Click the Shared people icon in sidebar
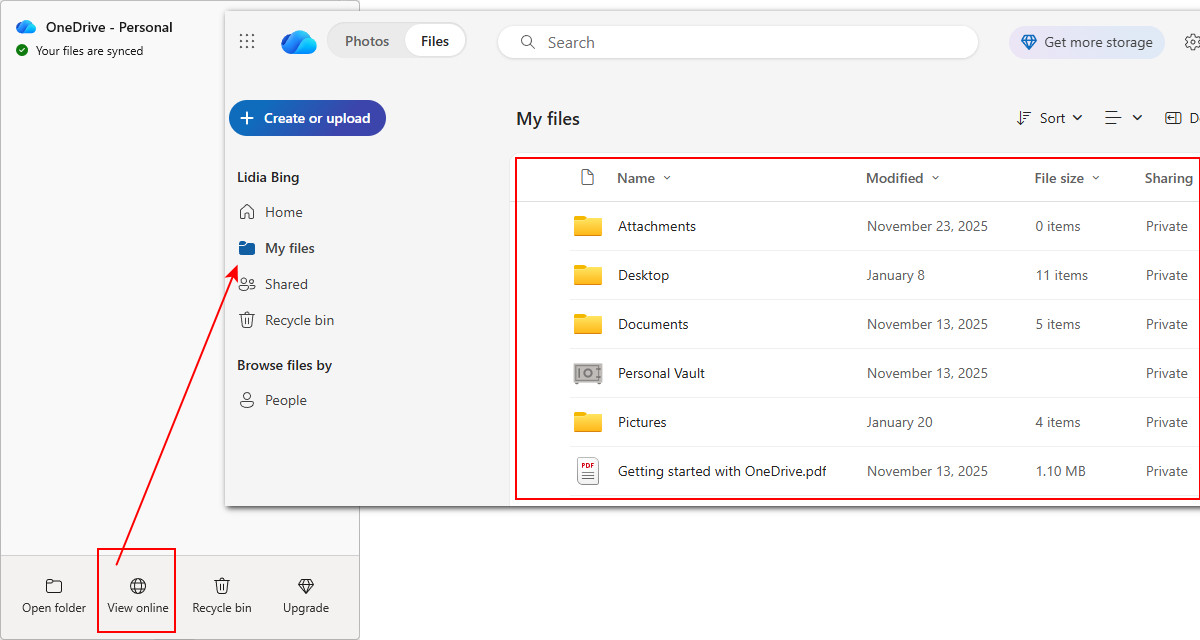1200x640 pixels. pyautogui.click(x=247, y=284)
